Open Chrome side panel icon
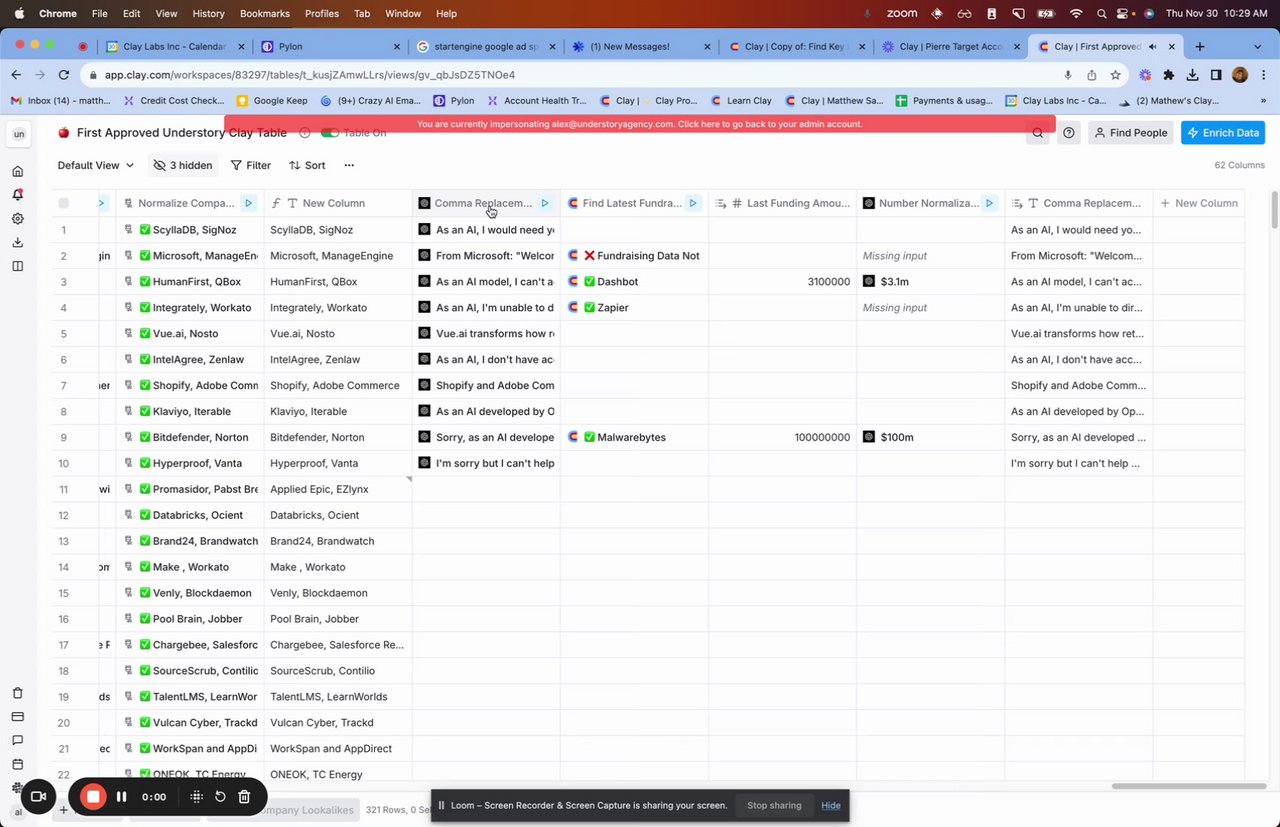Screen dimensions: 1280x827 coord(1216,75)
